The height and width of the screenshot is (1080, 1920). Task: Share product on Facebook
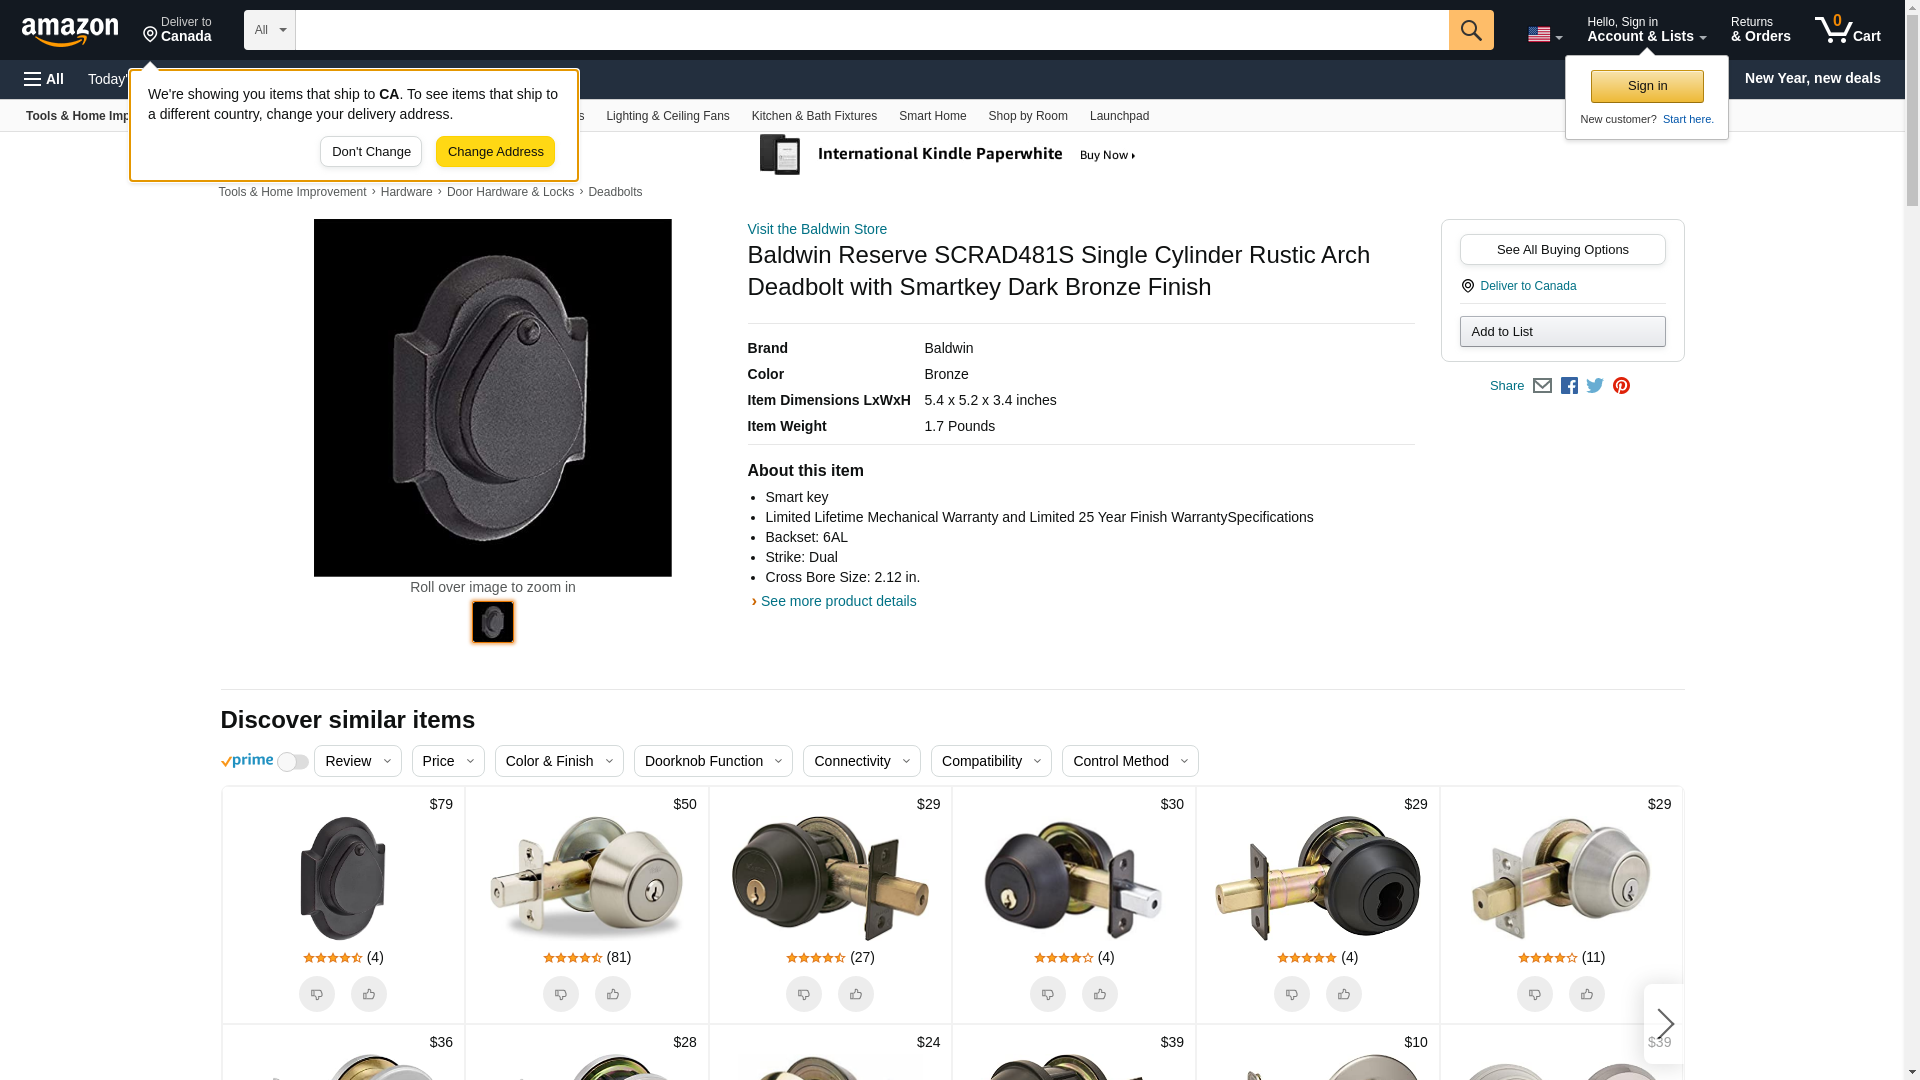(x=1569, y=386)
